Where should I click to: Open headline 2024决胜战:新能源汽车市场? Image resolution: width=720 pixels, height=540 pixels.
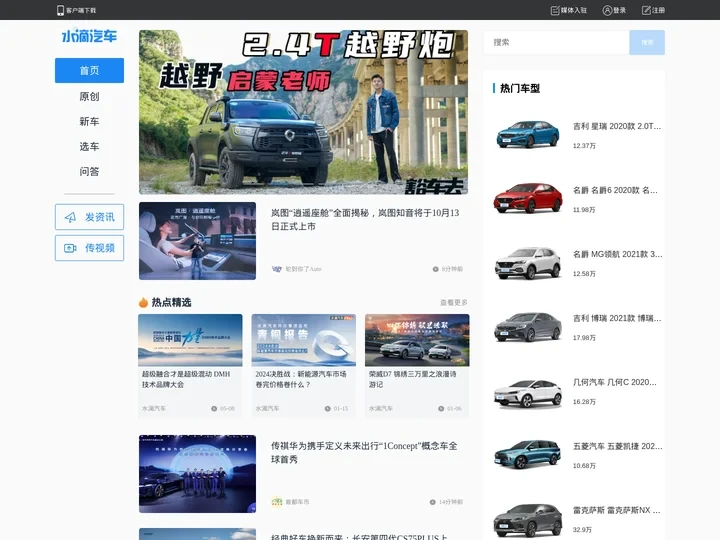point(301,379)
